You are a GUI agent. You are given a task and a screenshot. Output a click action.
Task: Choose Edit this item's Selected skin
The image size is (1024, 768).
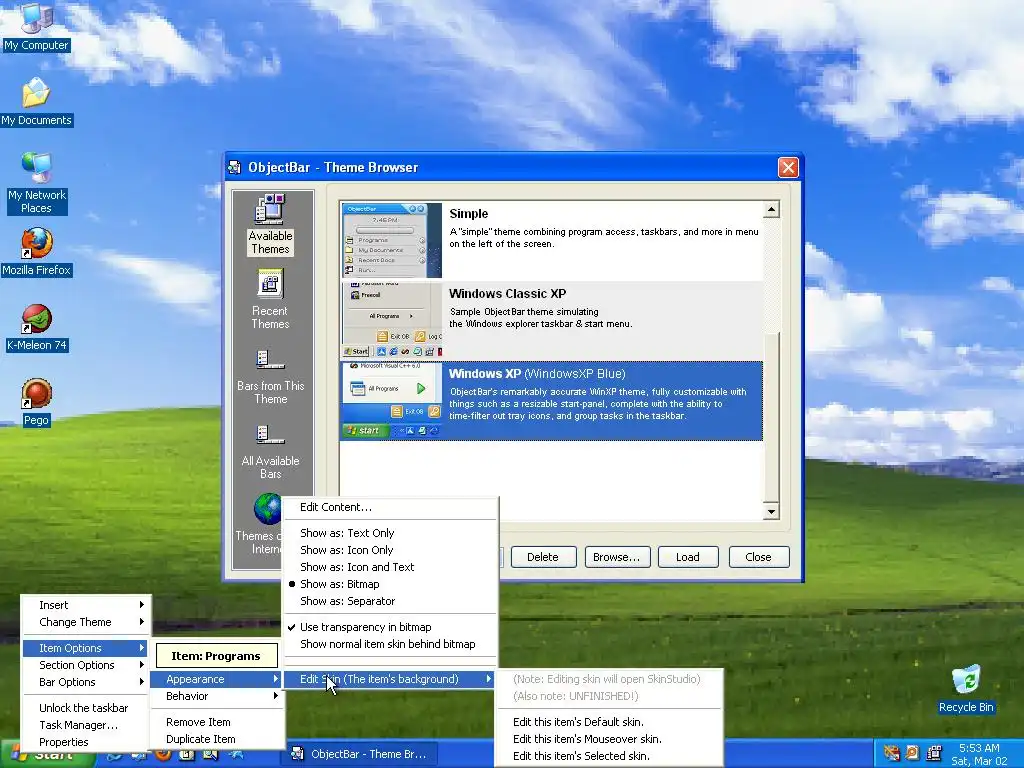(x=609, y=756)
